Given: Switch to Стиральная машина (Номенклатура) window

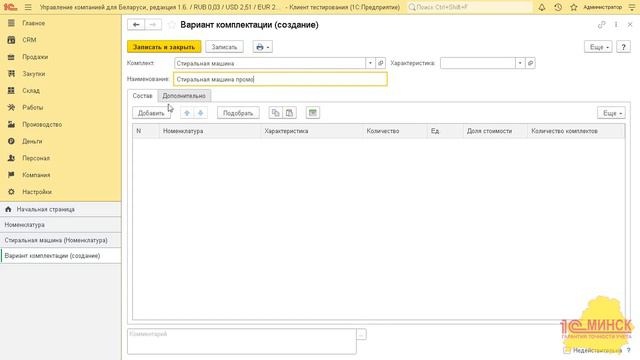Looking at the screenshot, I should point(60,240).
